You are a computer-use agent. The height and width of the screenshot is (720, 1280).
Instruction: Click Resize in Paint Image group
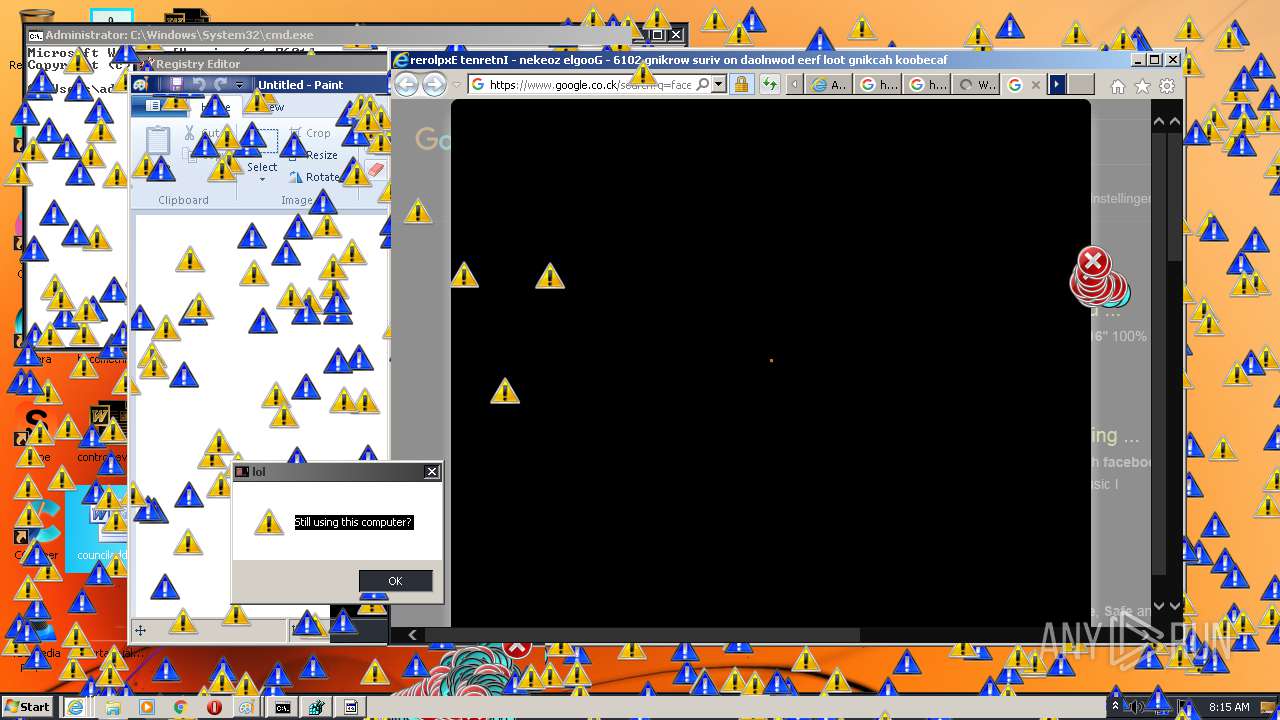tap(313, 155)
